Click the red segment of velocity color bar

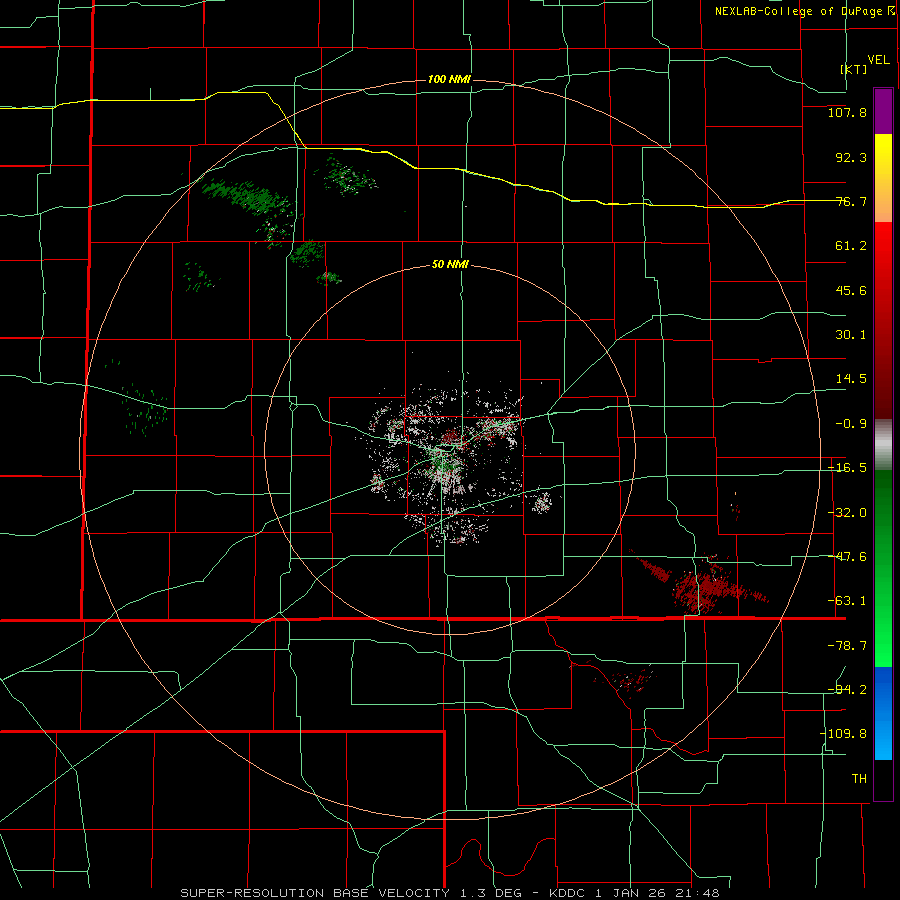[x=883, y=320]
